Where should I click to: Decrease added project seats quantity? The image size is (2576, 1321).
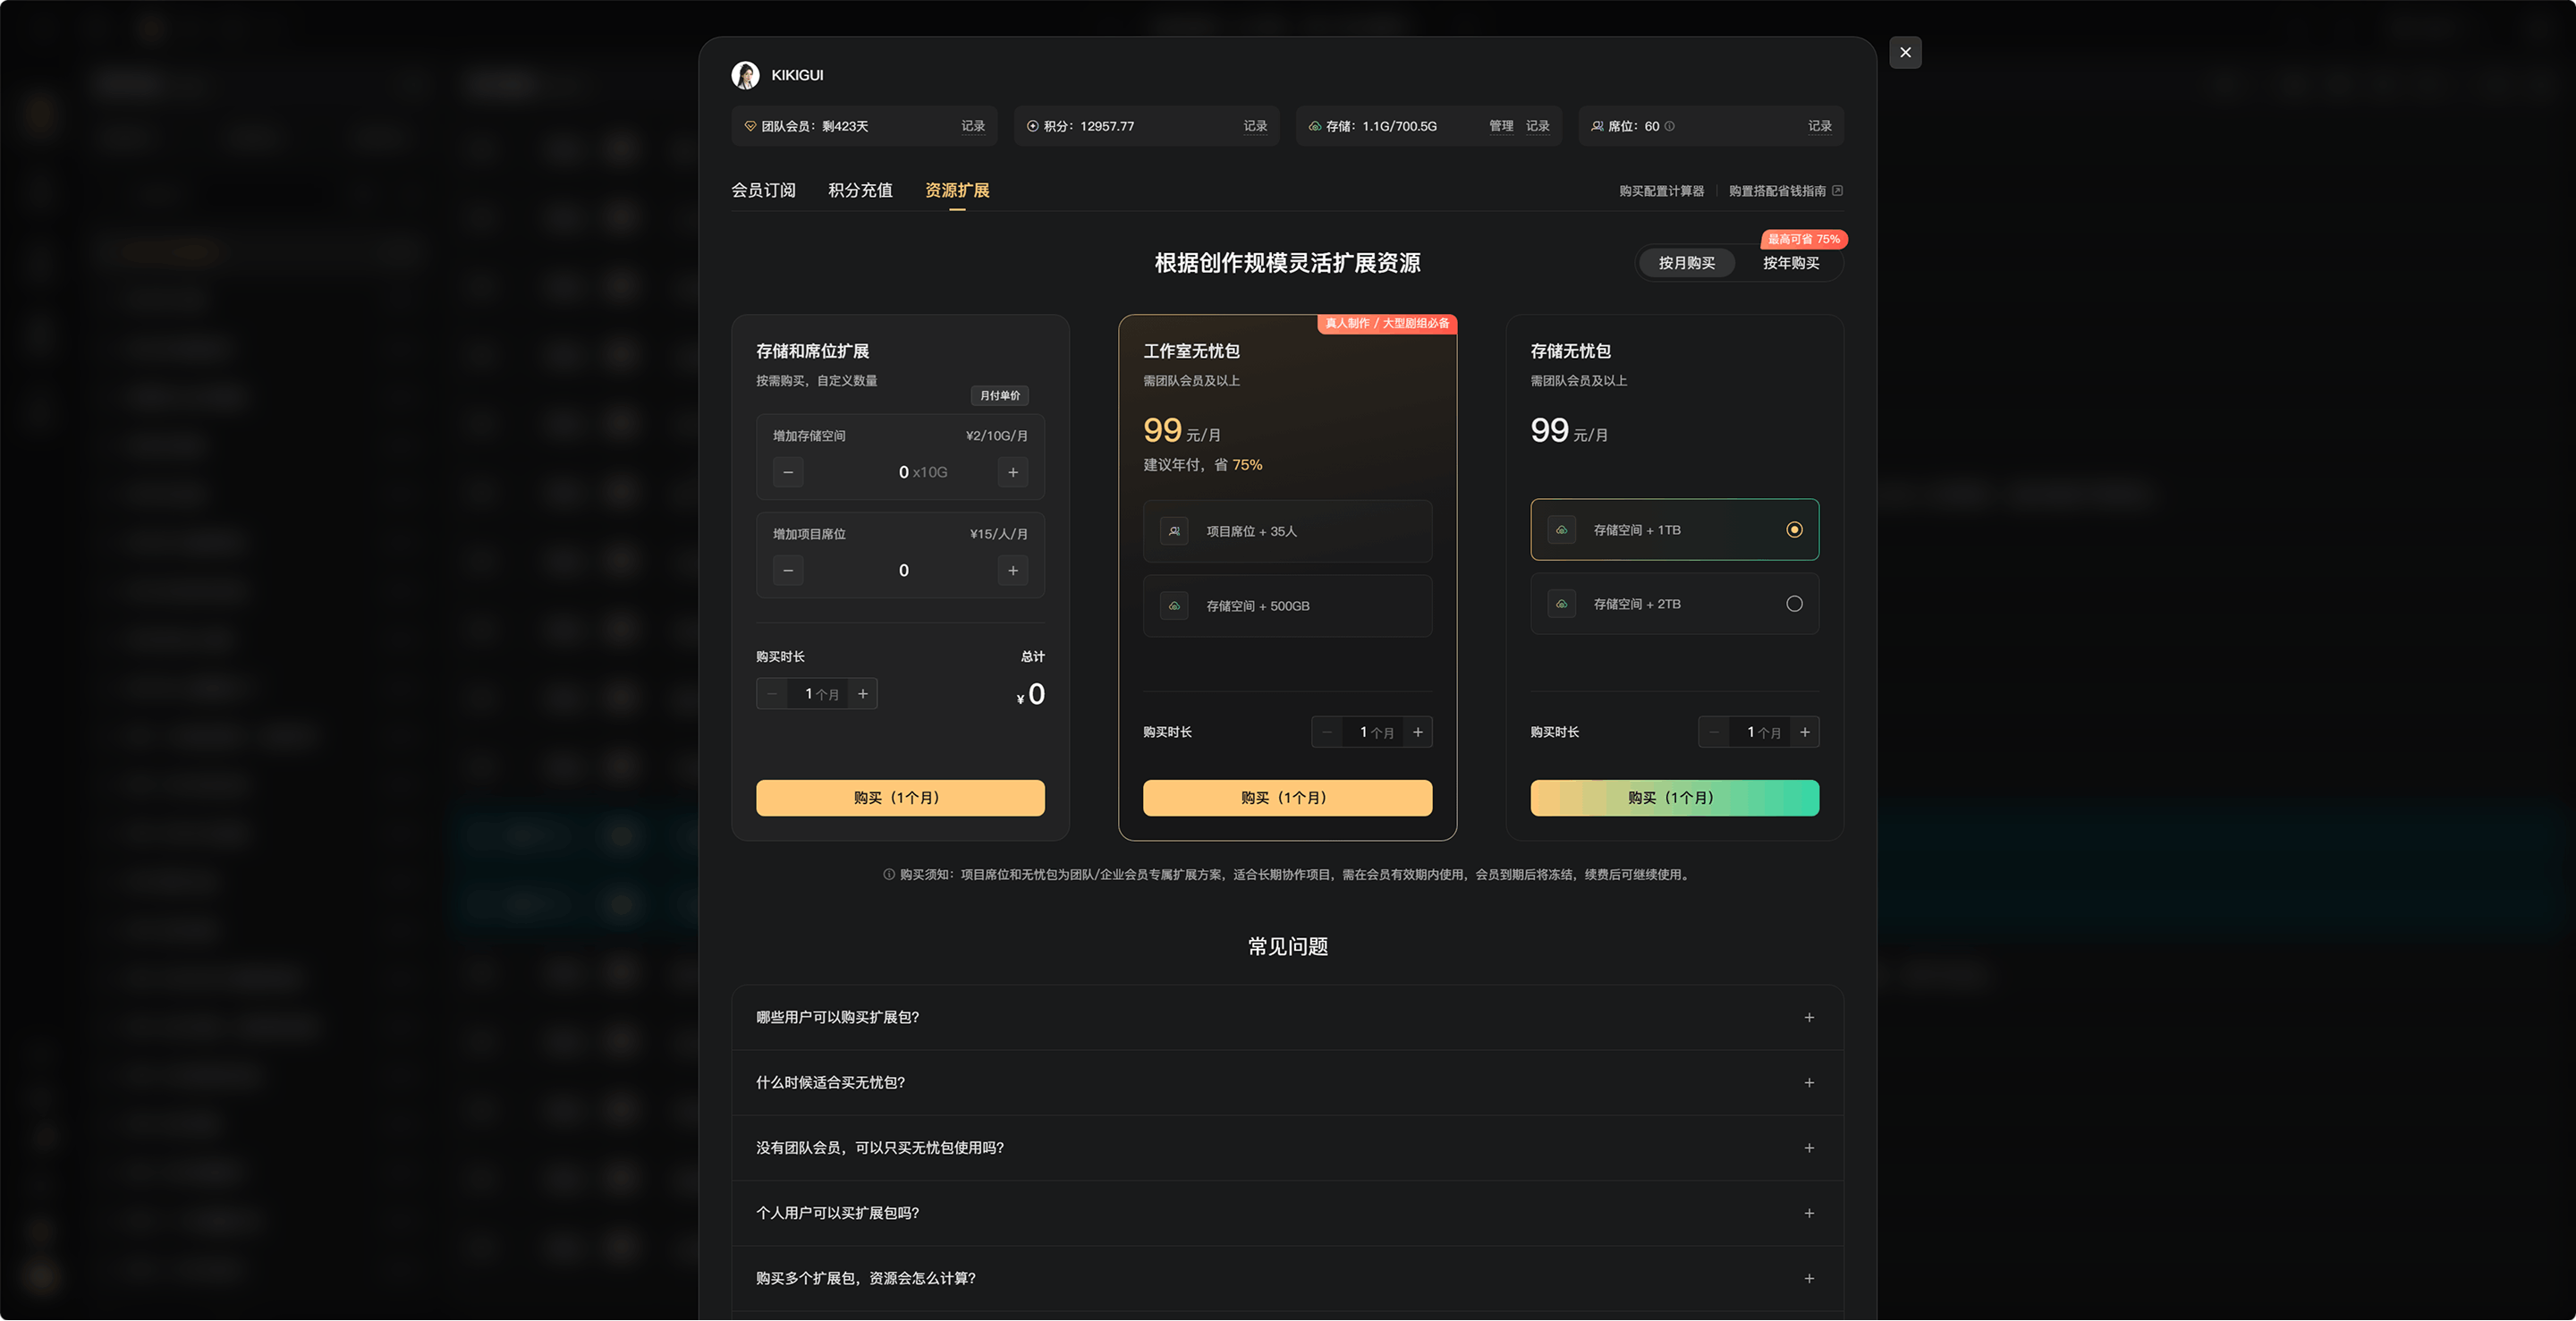coord(788,570)
